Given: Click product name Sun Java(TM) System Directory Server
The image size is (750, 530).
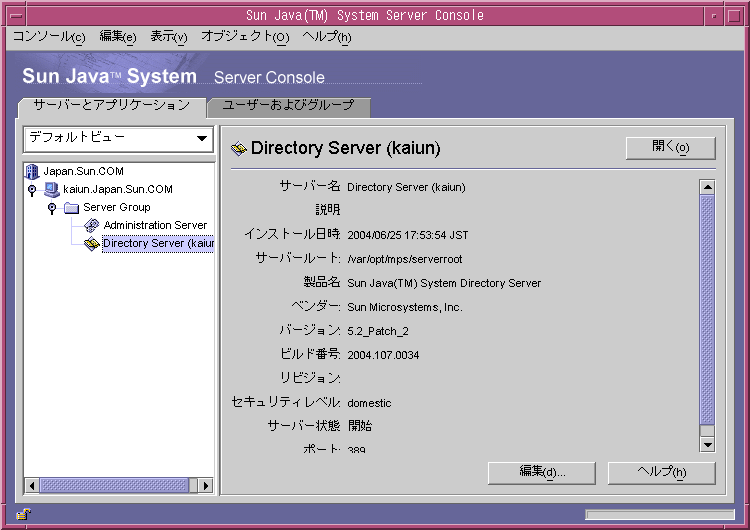Looking at the screenshot, I should click(444, 283).
